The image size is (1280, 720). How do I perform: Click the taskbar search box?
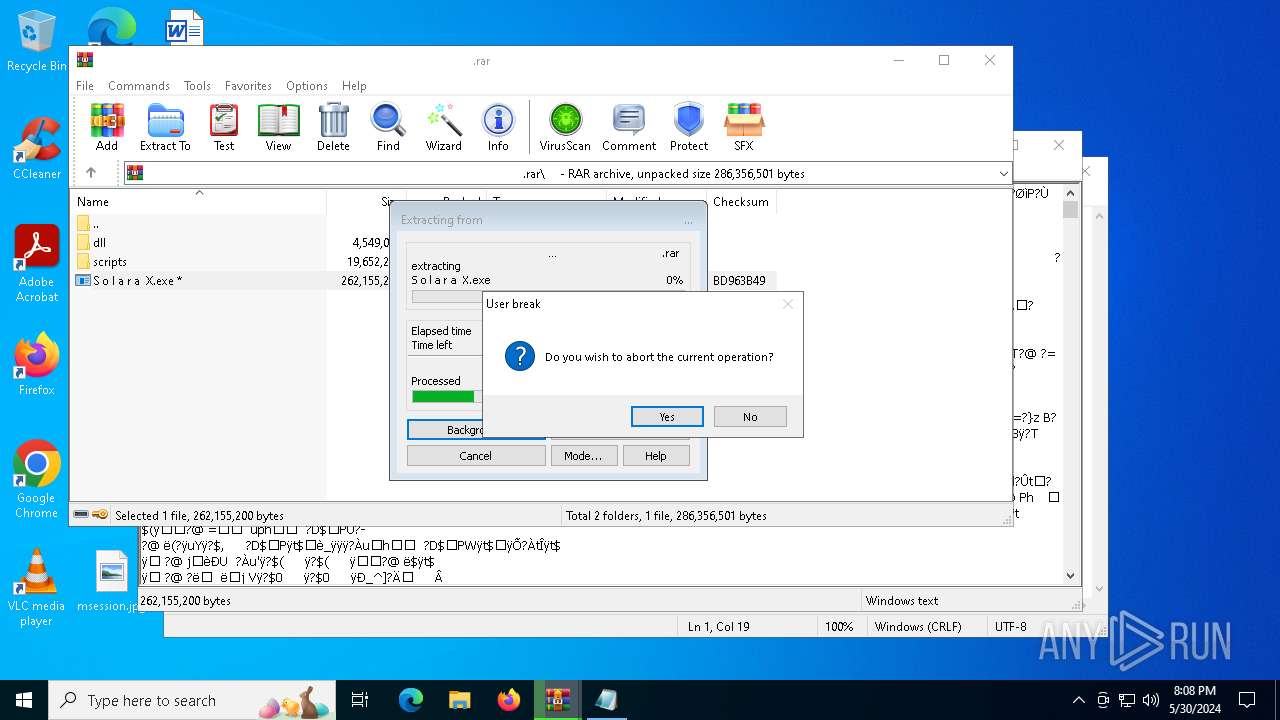point(194,700)
